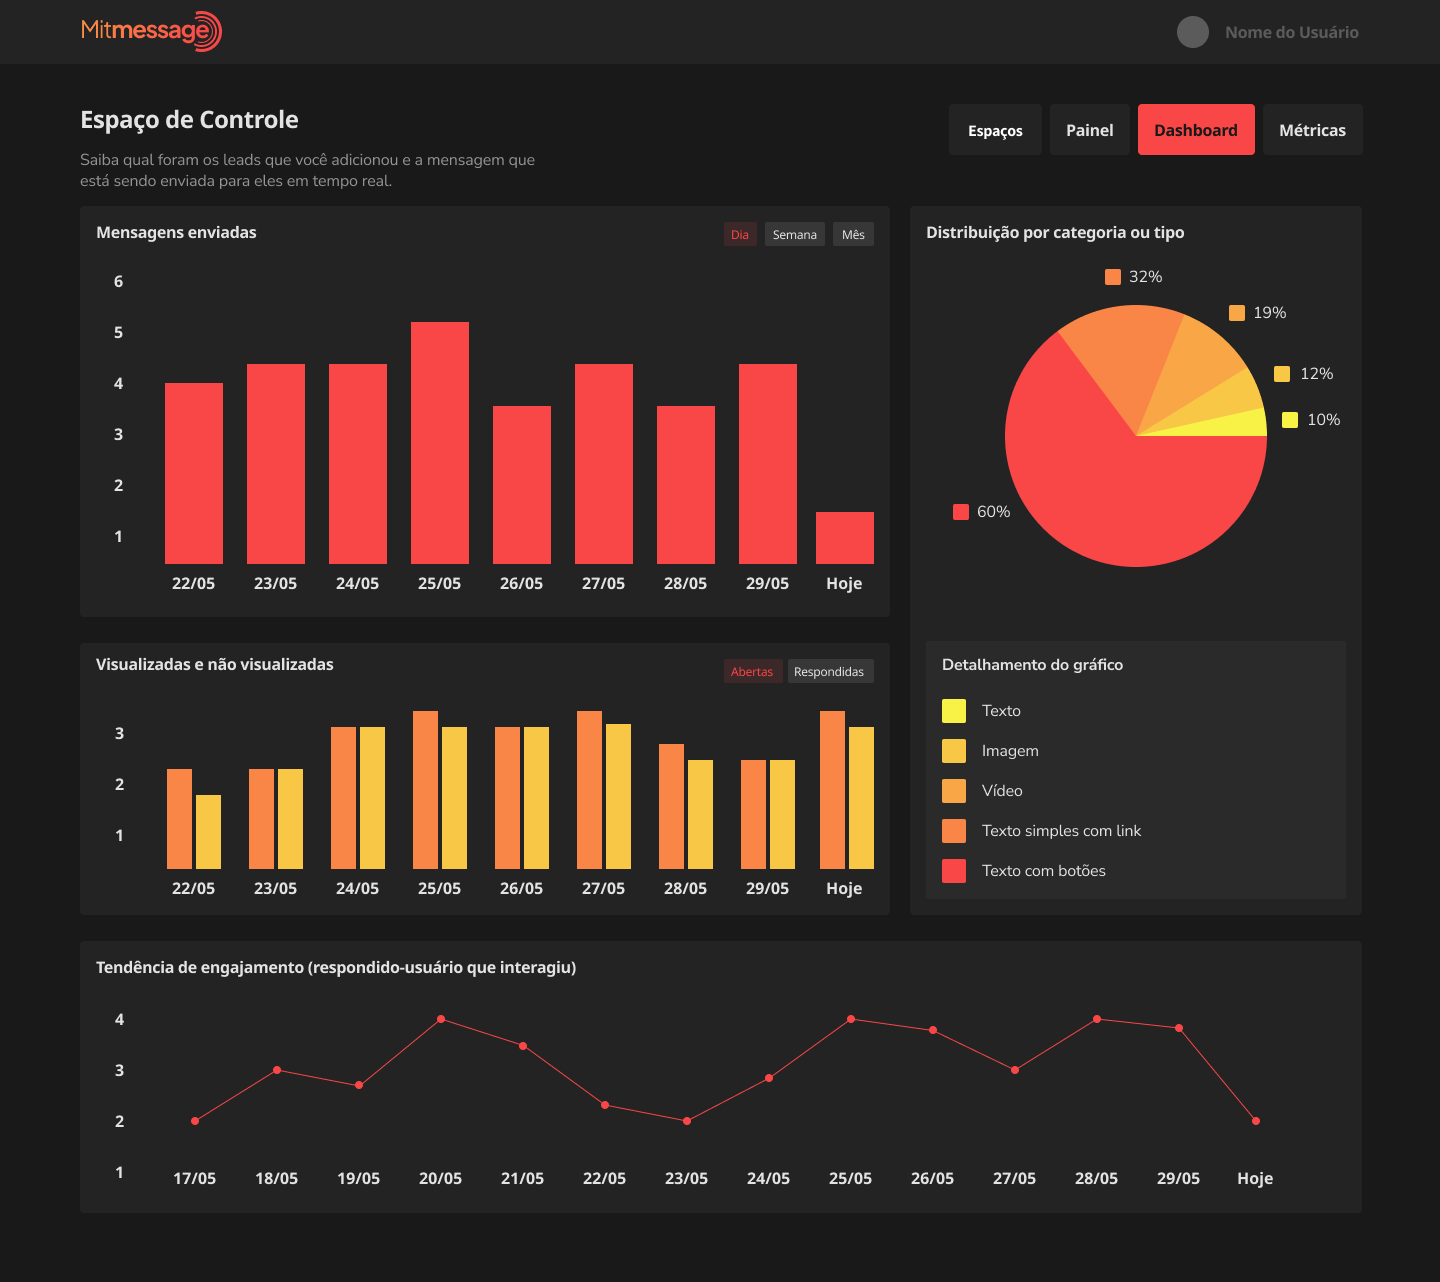
Task: Click the Hoje bar in Mensagens enviadas
Action: tap(845, 538)
